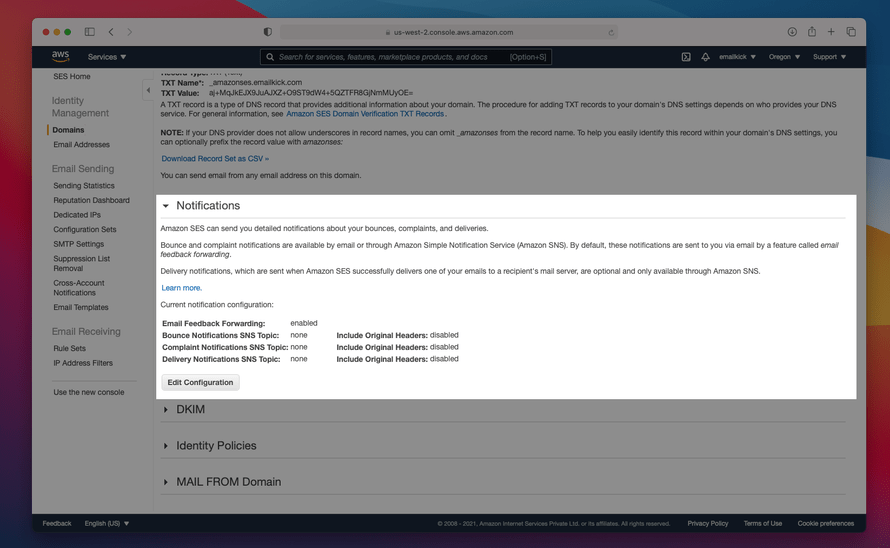This screenshot has height=548, width=890.
Task: Open the Oregon region dropdown
Action: tap(784, 57)
